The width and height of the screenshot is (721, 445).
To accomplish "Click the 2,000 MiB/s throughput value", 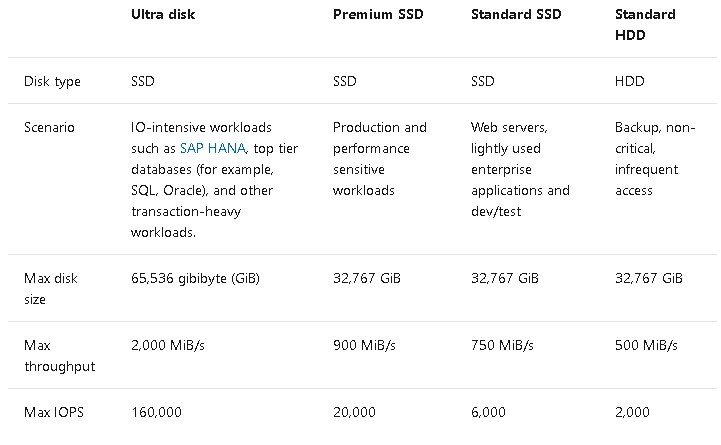I will [168, 345].
